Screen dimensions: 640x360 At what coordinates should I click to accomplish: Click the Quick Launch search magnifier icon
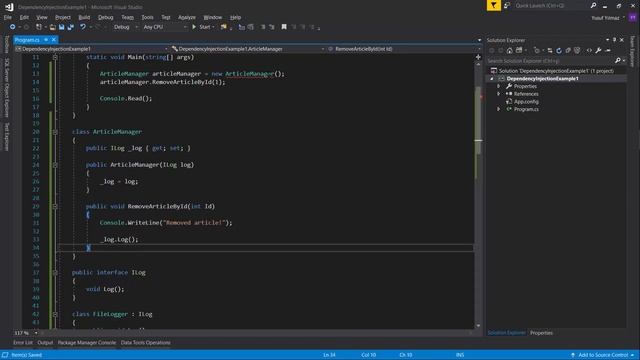click(x=593, y=5)
